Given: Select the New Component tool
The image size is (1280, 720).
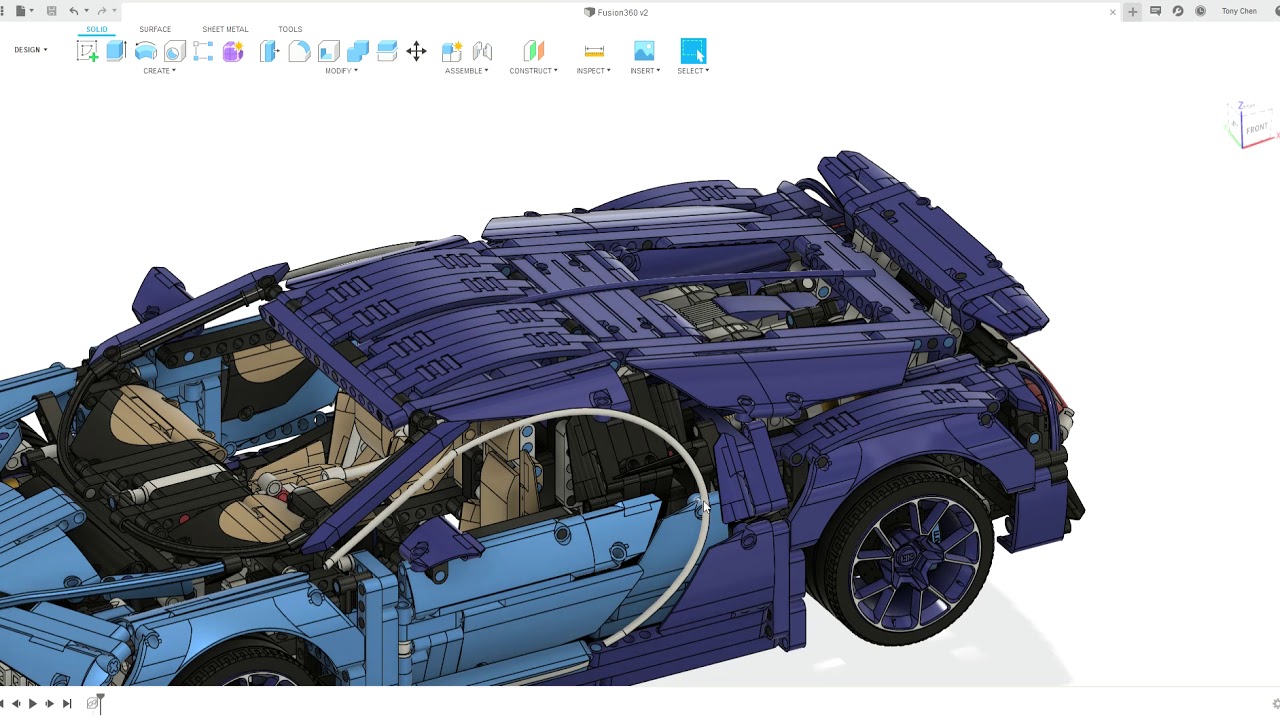Looking at the screenshot, I should coord(452,51).
